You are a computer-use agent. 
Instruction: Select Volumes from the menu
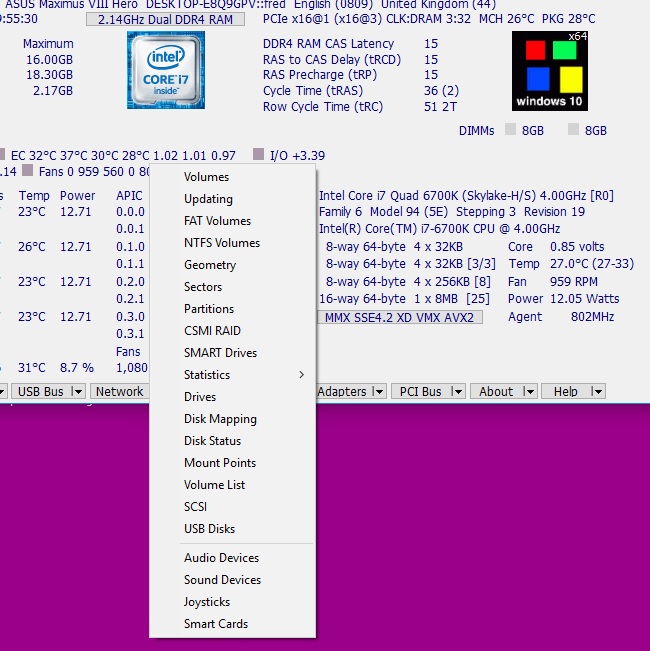click(232, 177)
